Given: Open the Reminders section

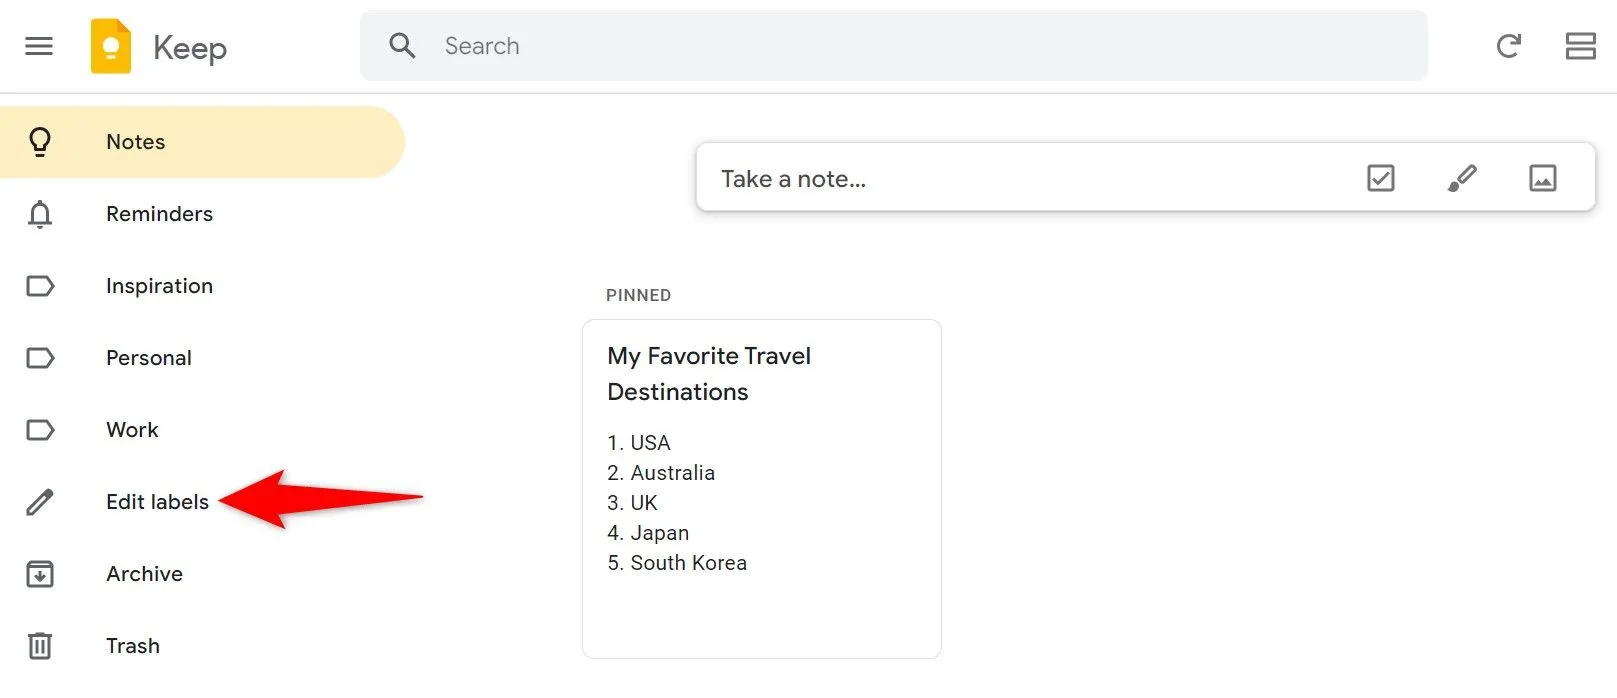Looking at the screenshot, I should 202,214.
